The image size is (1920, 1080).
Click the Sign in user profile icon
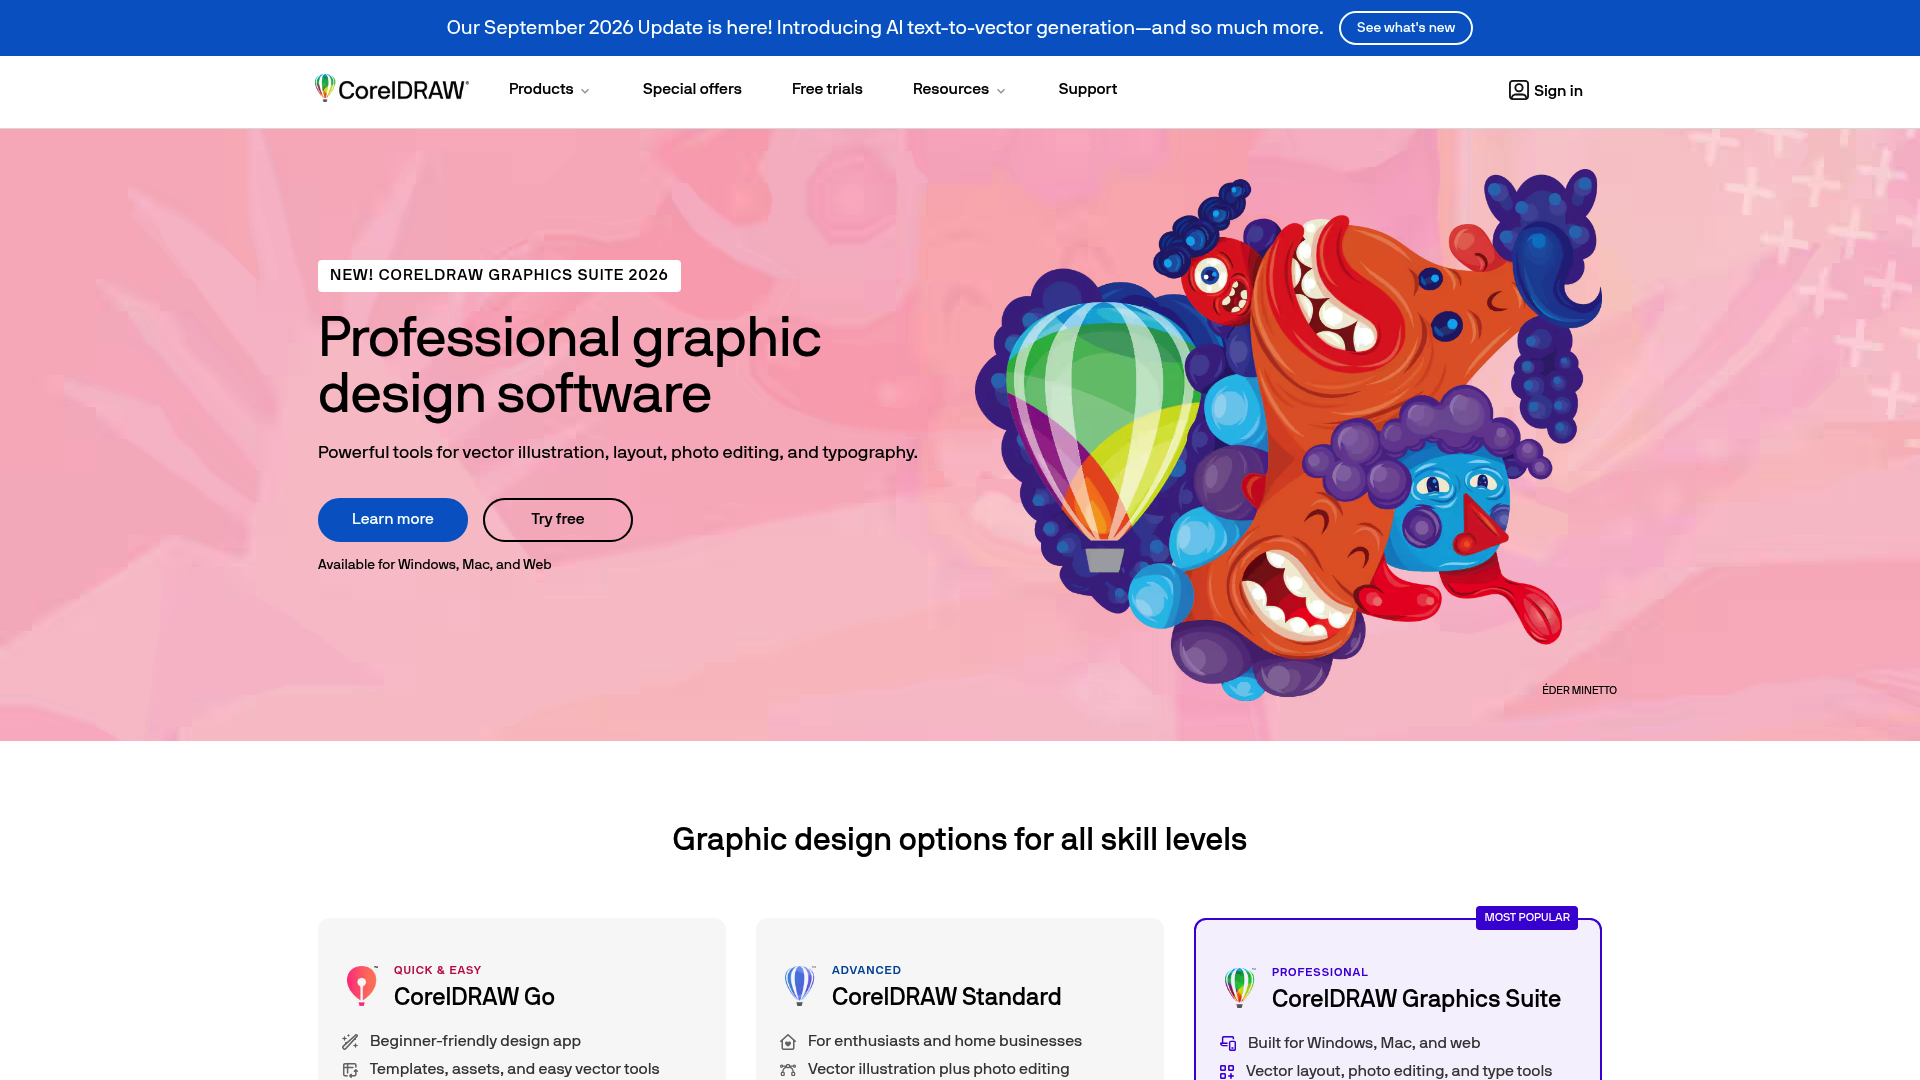tap(1518, 90)
